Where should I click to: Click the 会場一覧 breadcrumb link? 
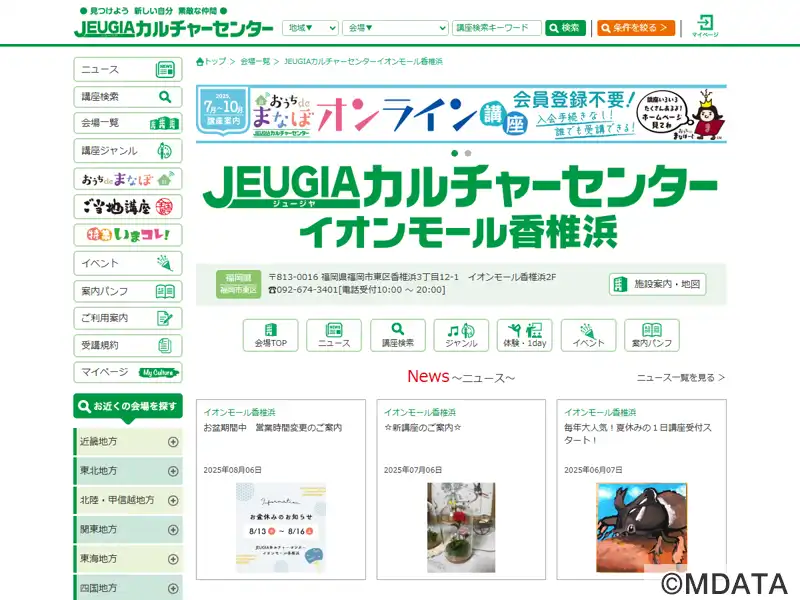(x=255, y=62)
